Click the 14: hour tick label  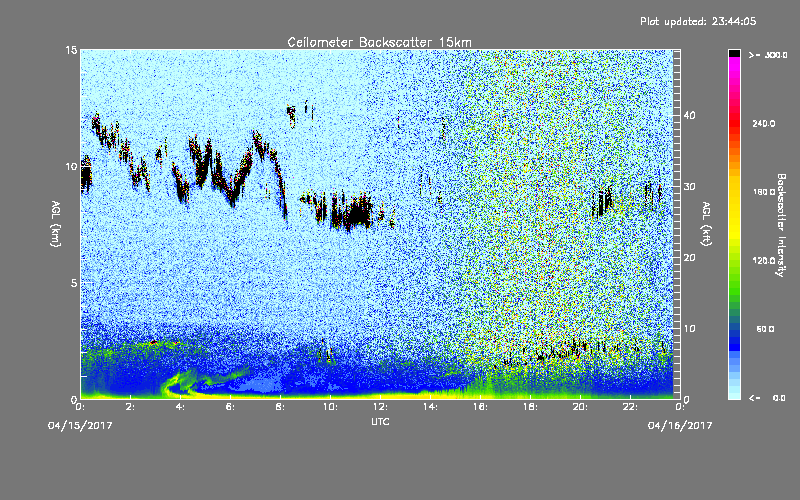[x=430, y=407]
